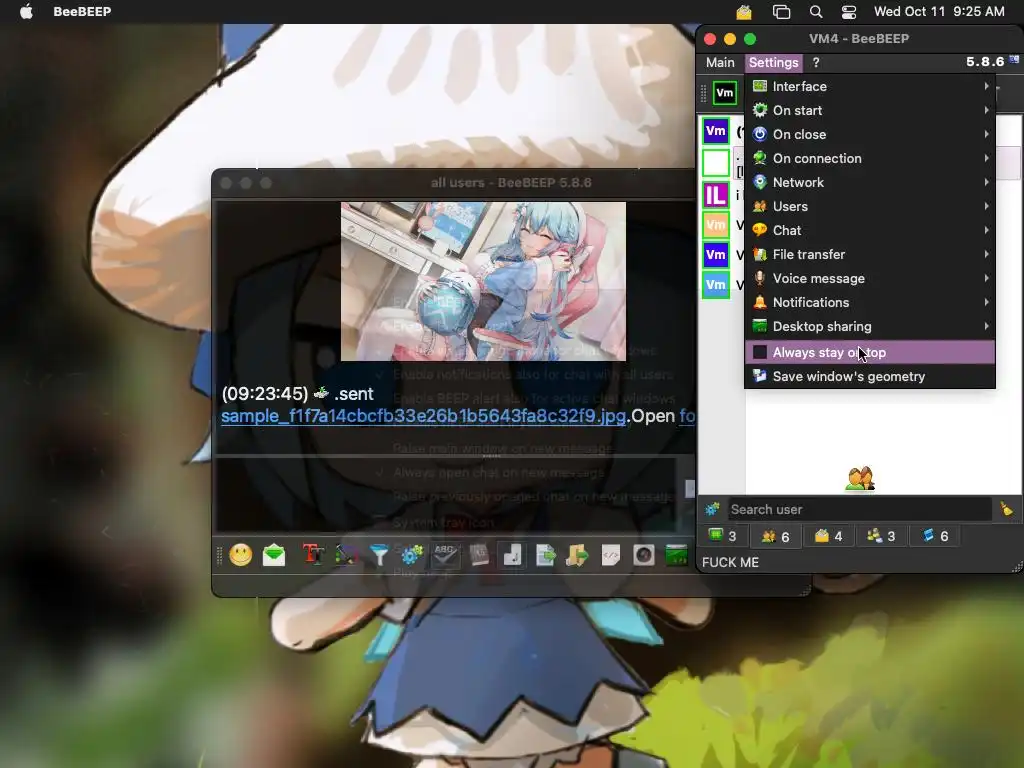1024x768 pixels.
Task: Open the chat font (TT) settings
Action: click(313, 555)
